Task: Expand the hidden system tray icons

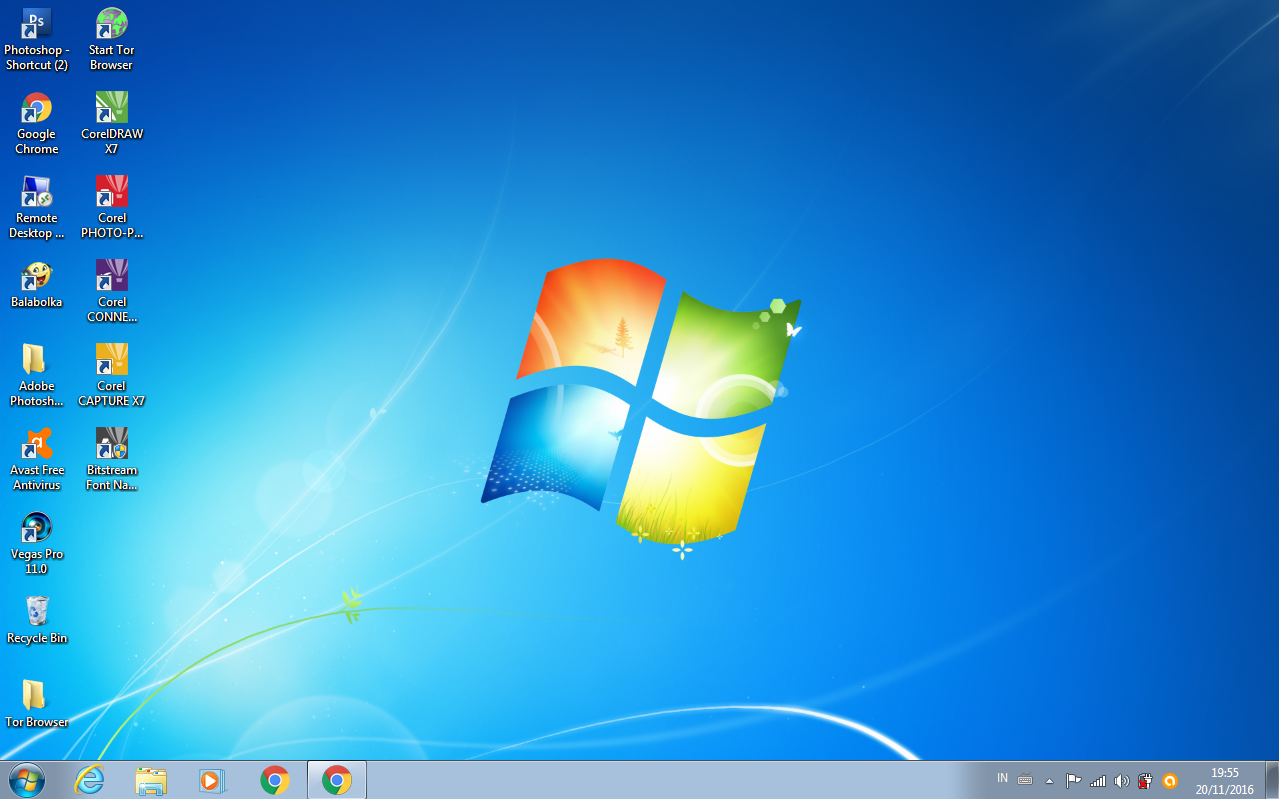Action: click(1049, 779)
